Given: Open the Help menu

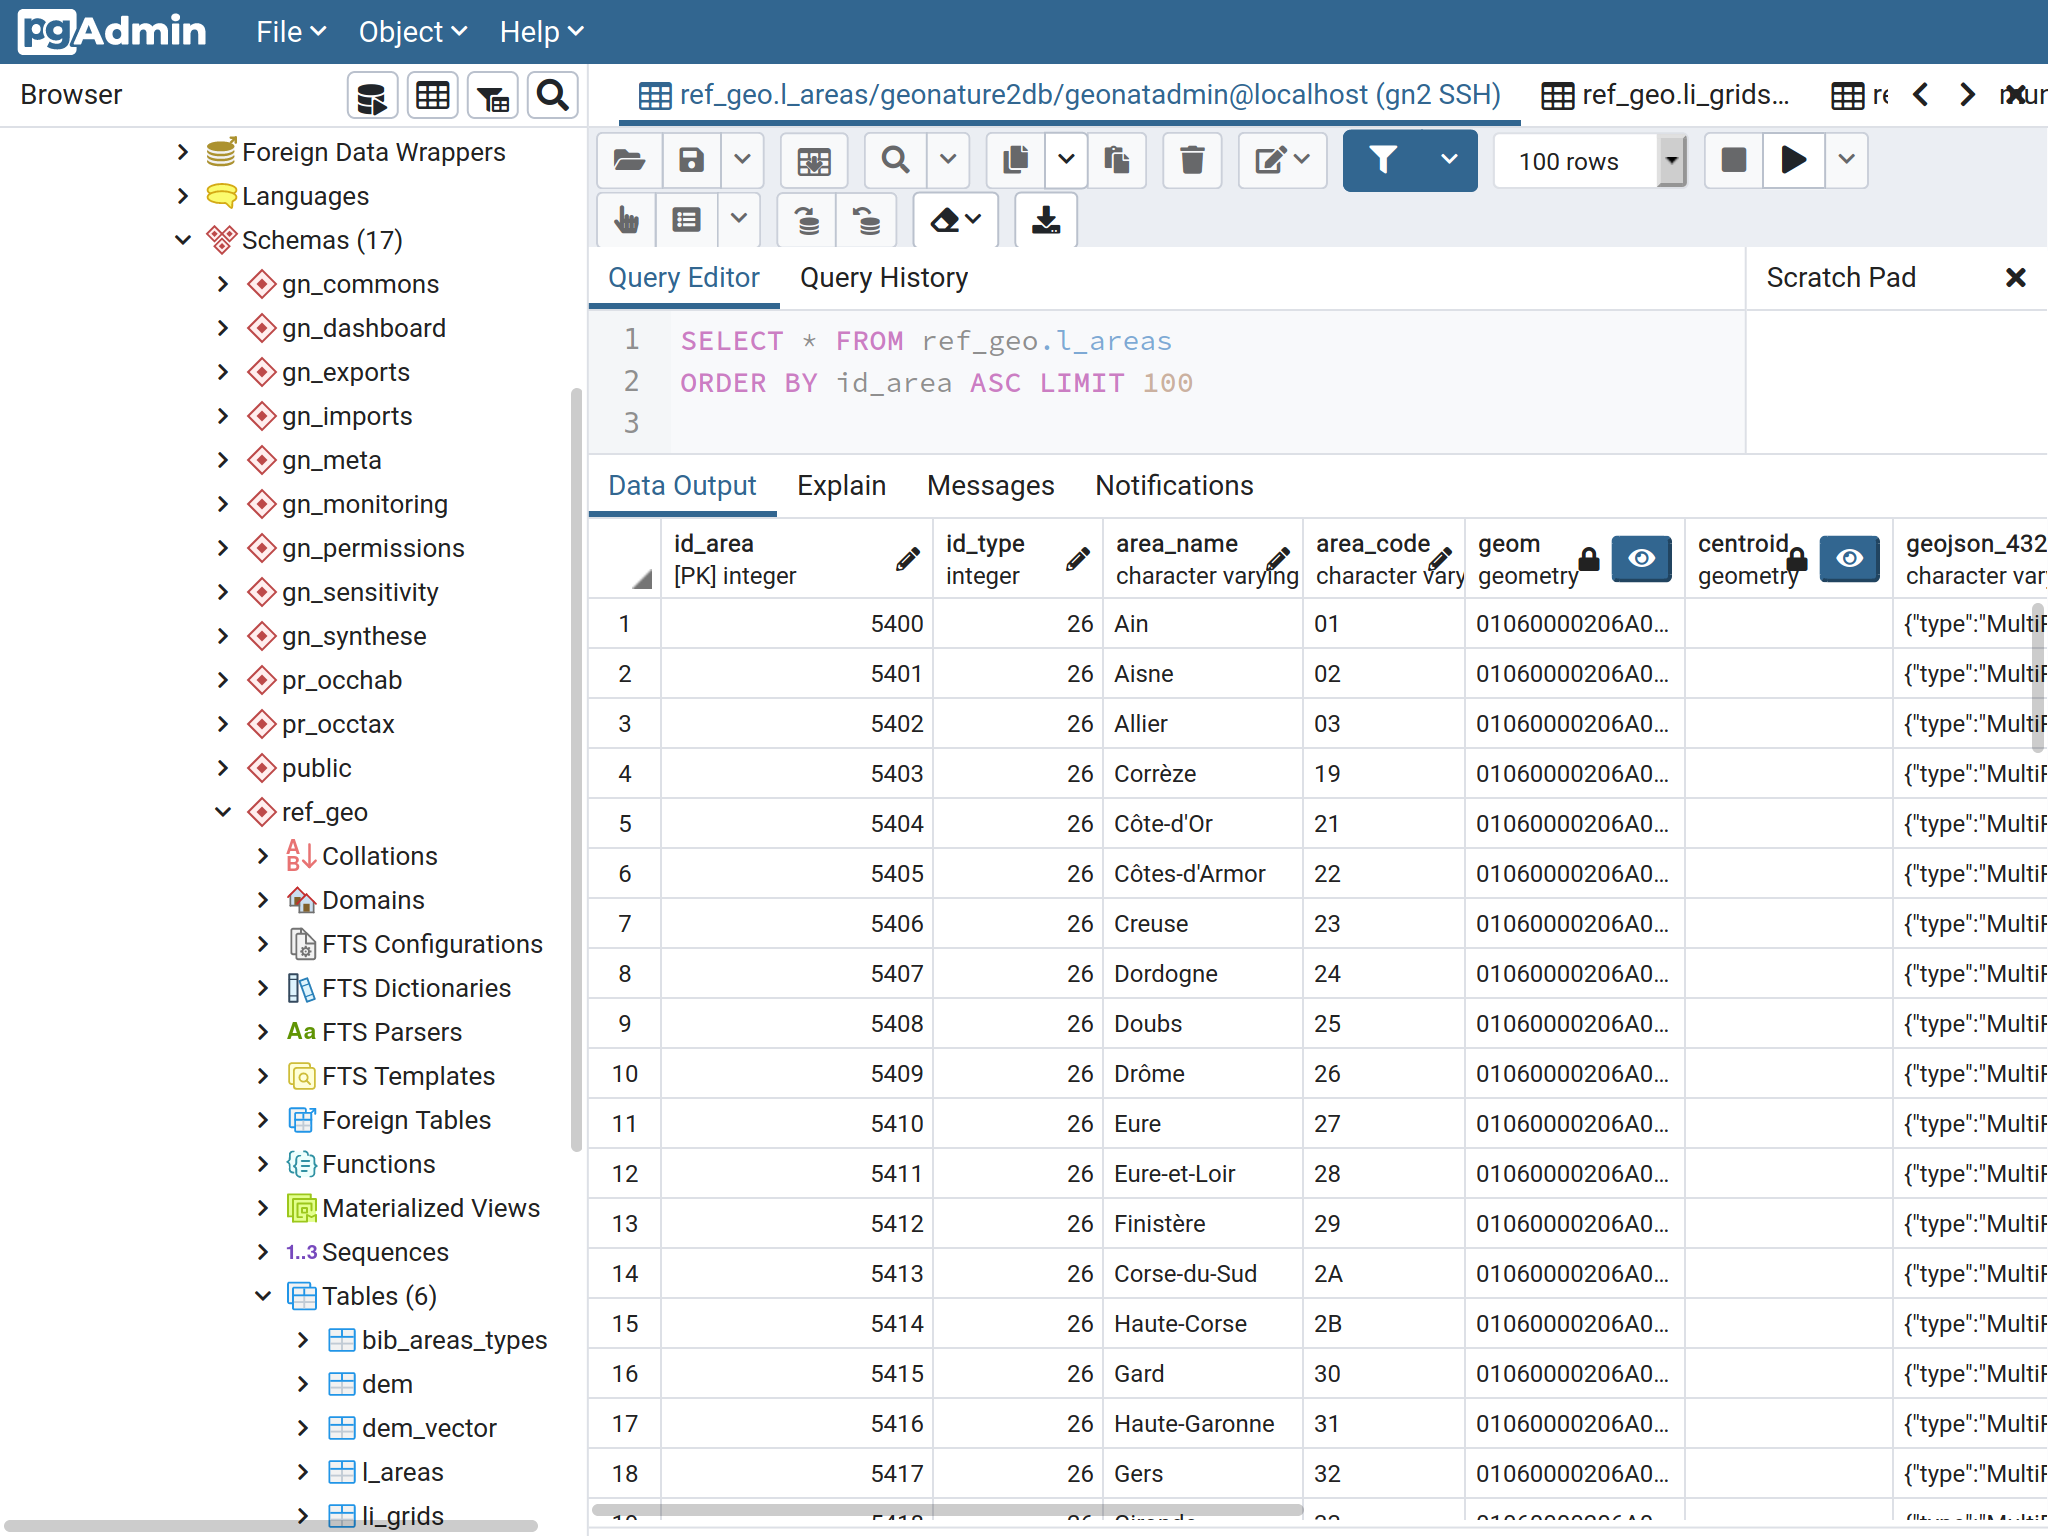Looking at the screenshot, I should (x=541, y=32).
